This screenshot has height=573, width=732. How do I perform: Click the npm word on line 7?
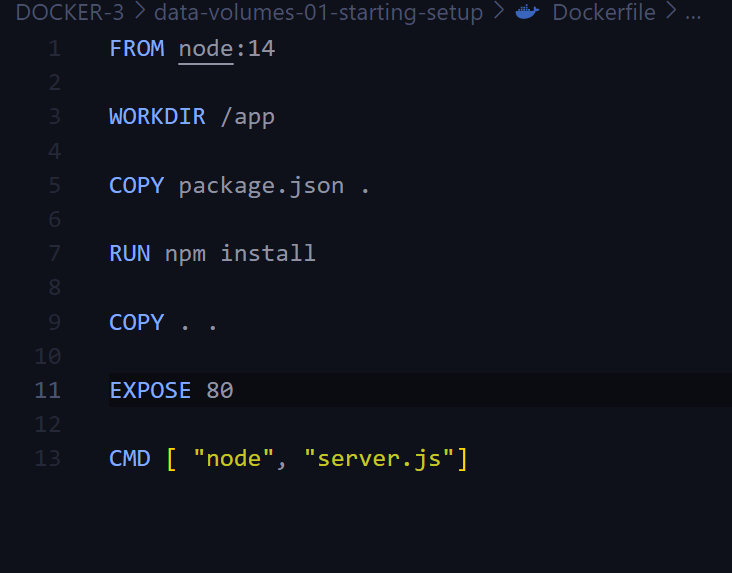click(x=185, y=255)
